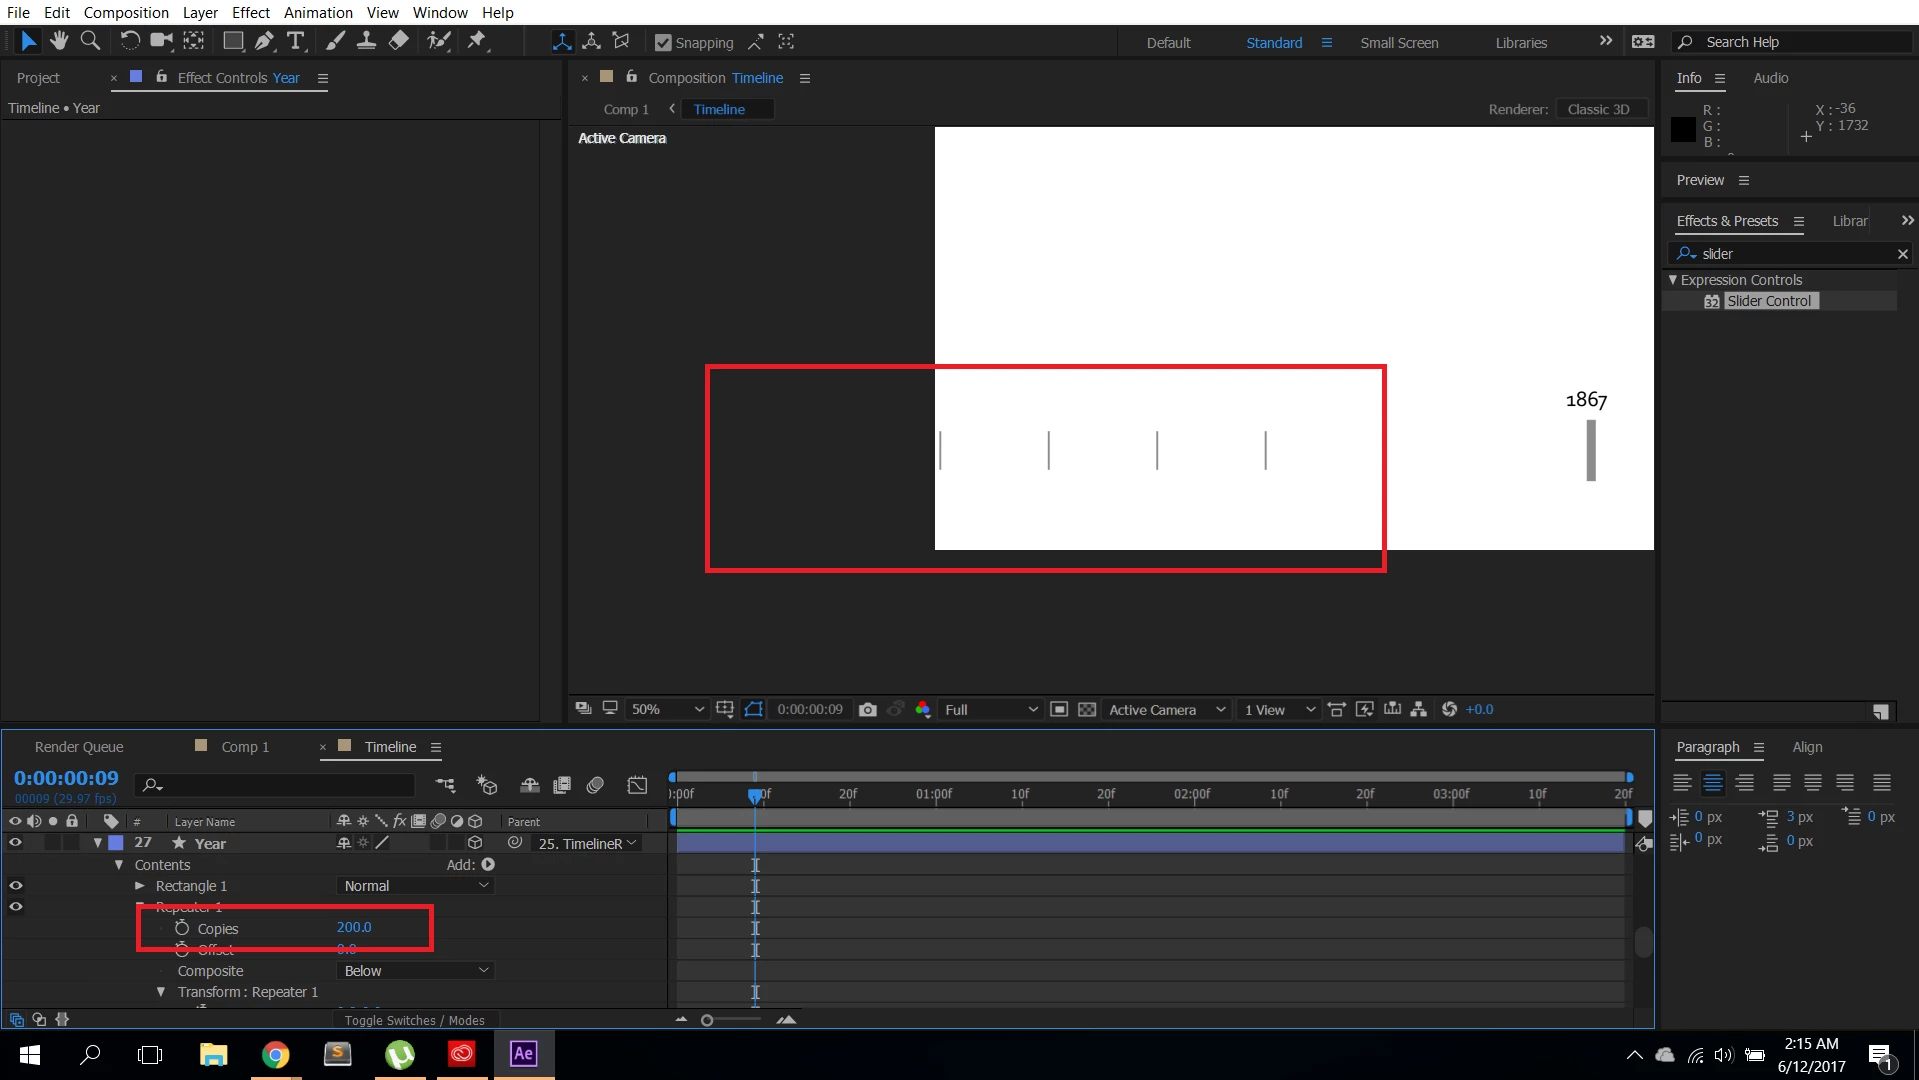The image size is (1919, 1080).
Task: Open the Animation menu
Action: coord(318,13)
